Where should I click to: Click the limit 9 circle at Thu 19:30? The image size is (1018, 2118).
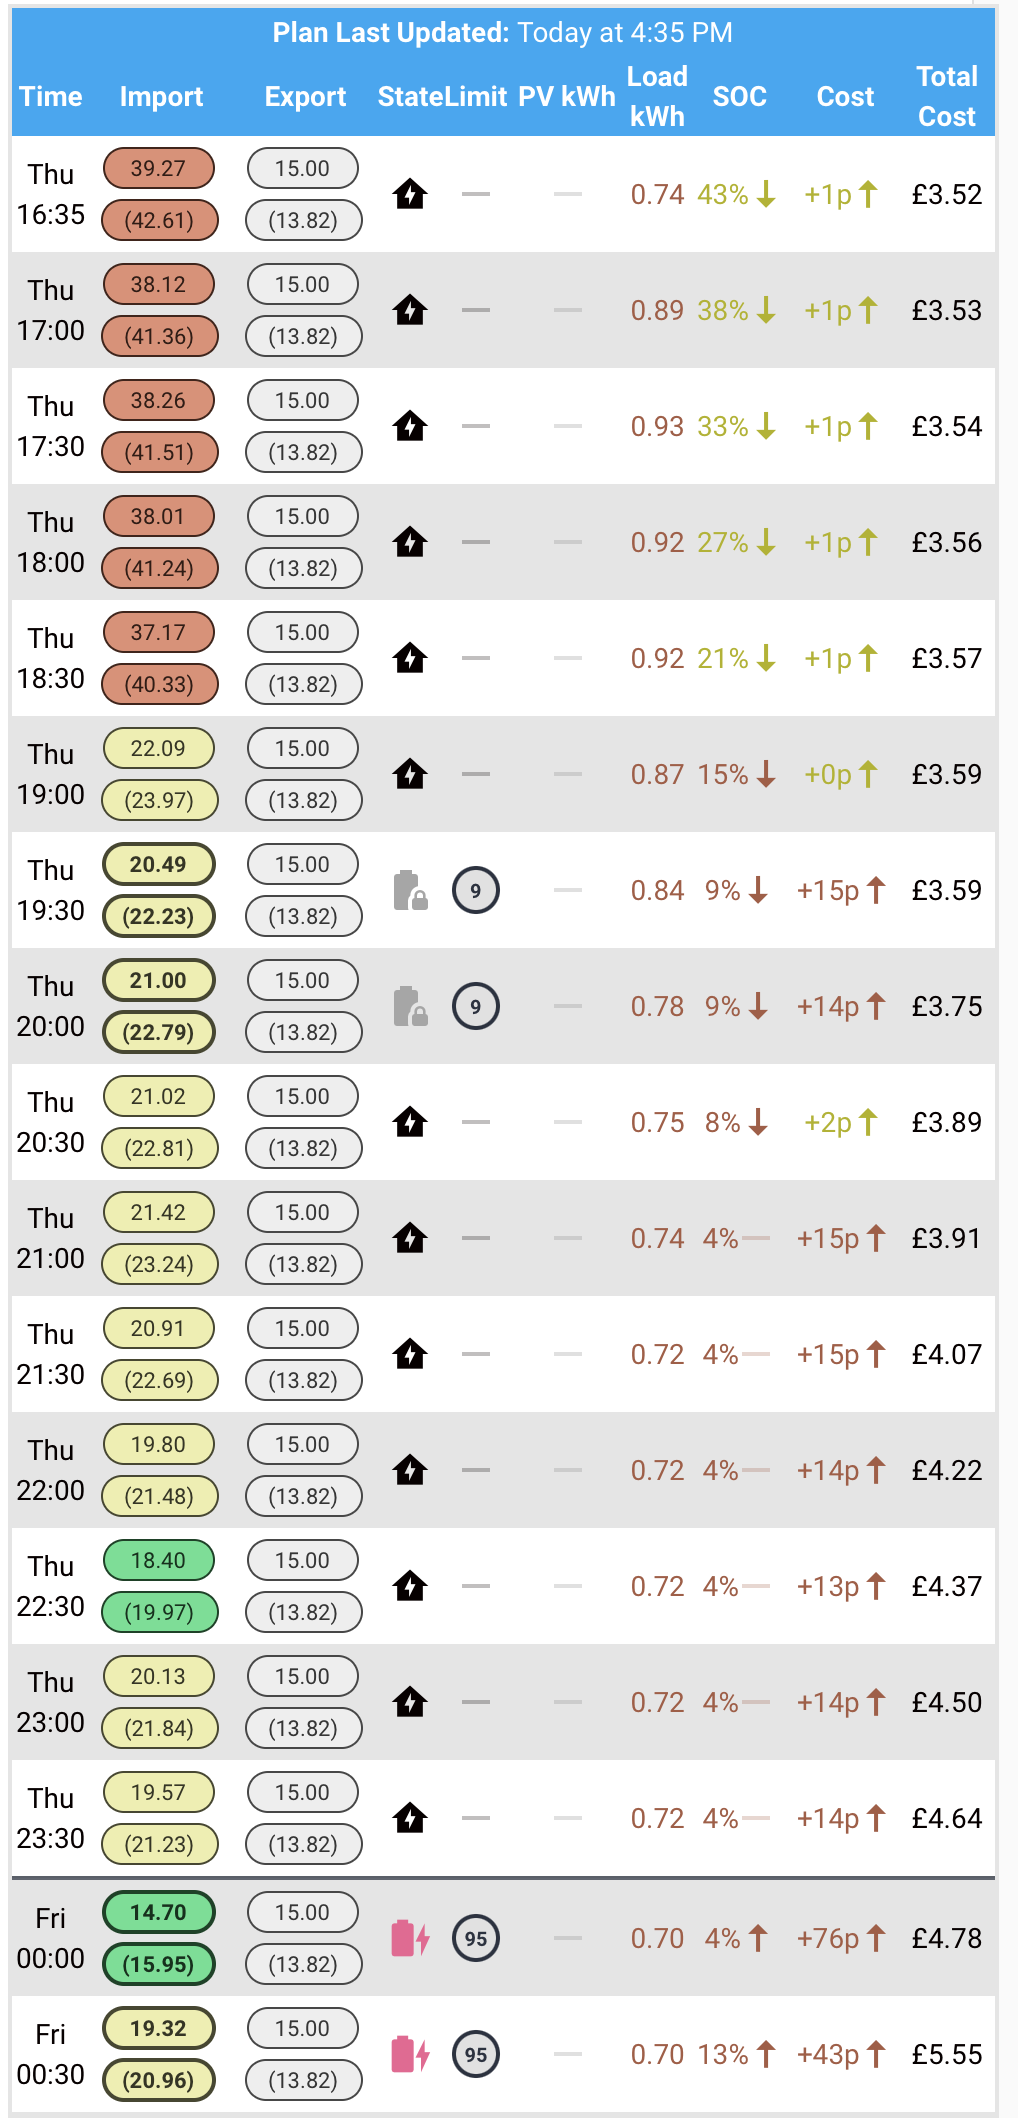point(476,890)
